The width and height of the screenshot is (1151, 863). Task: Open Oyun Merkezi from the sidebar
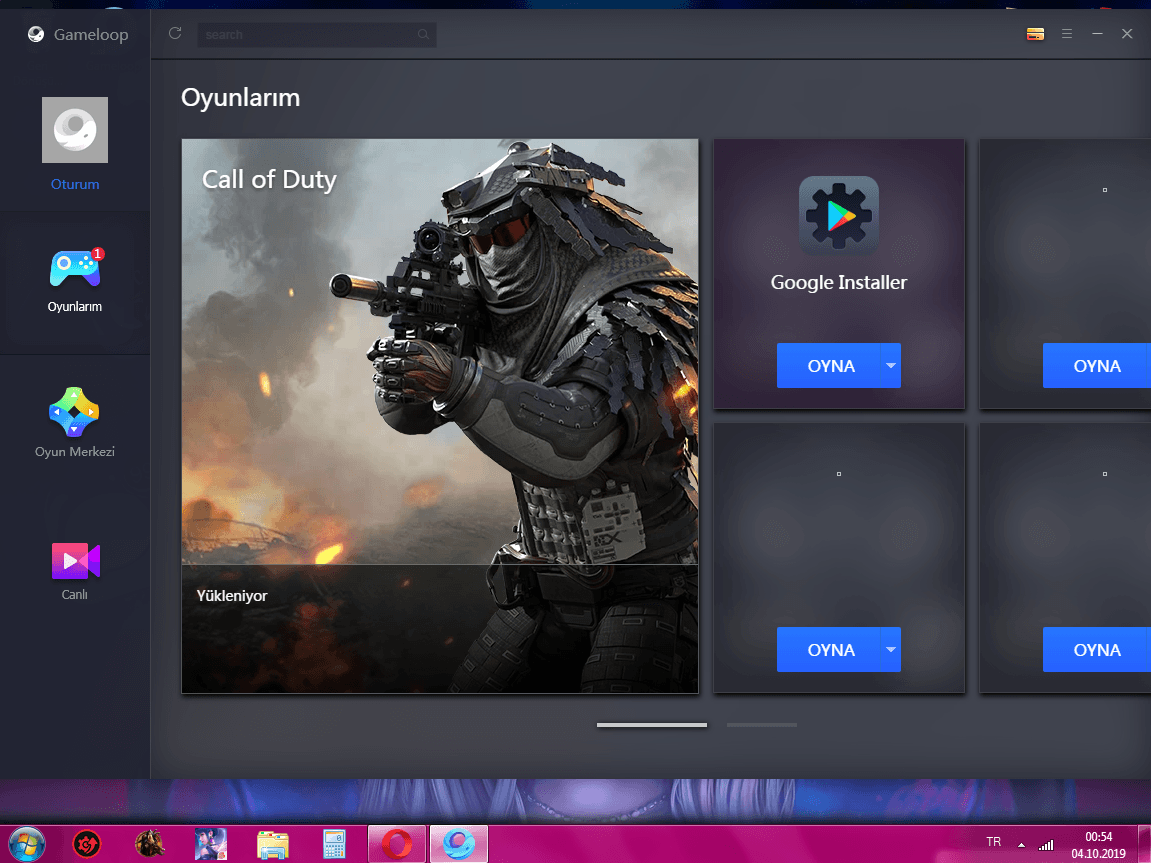75,423
